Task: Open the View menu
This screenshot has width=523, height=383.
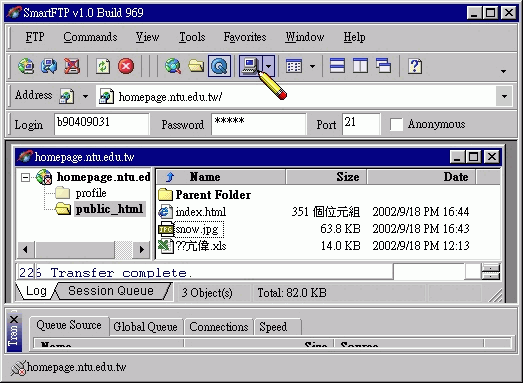Action: tap(147, 37)
